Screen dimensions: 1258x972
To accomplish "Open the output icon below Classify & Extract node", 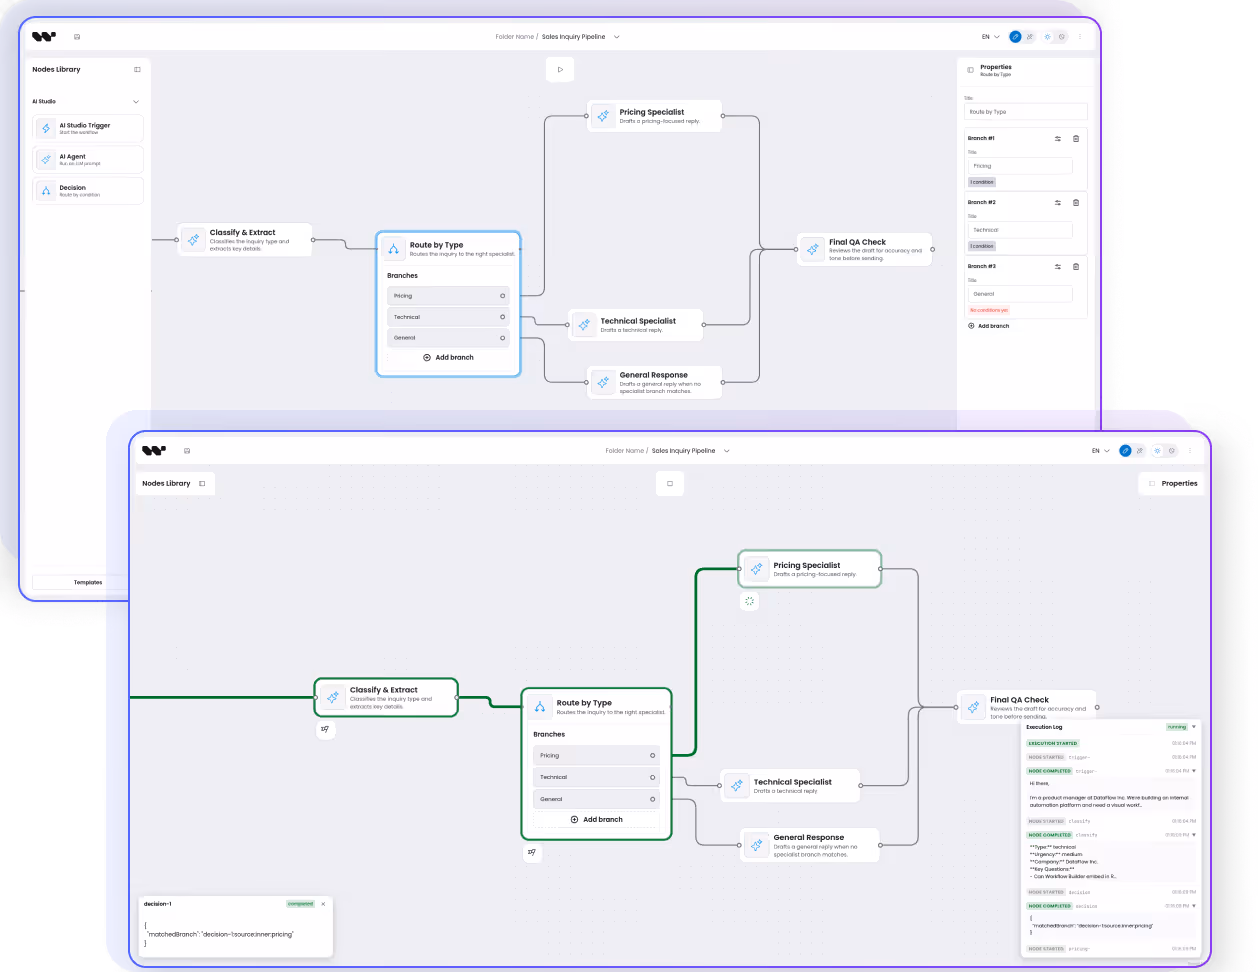I will pos(325,729).
